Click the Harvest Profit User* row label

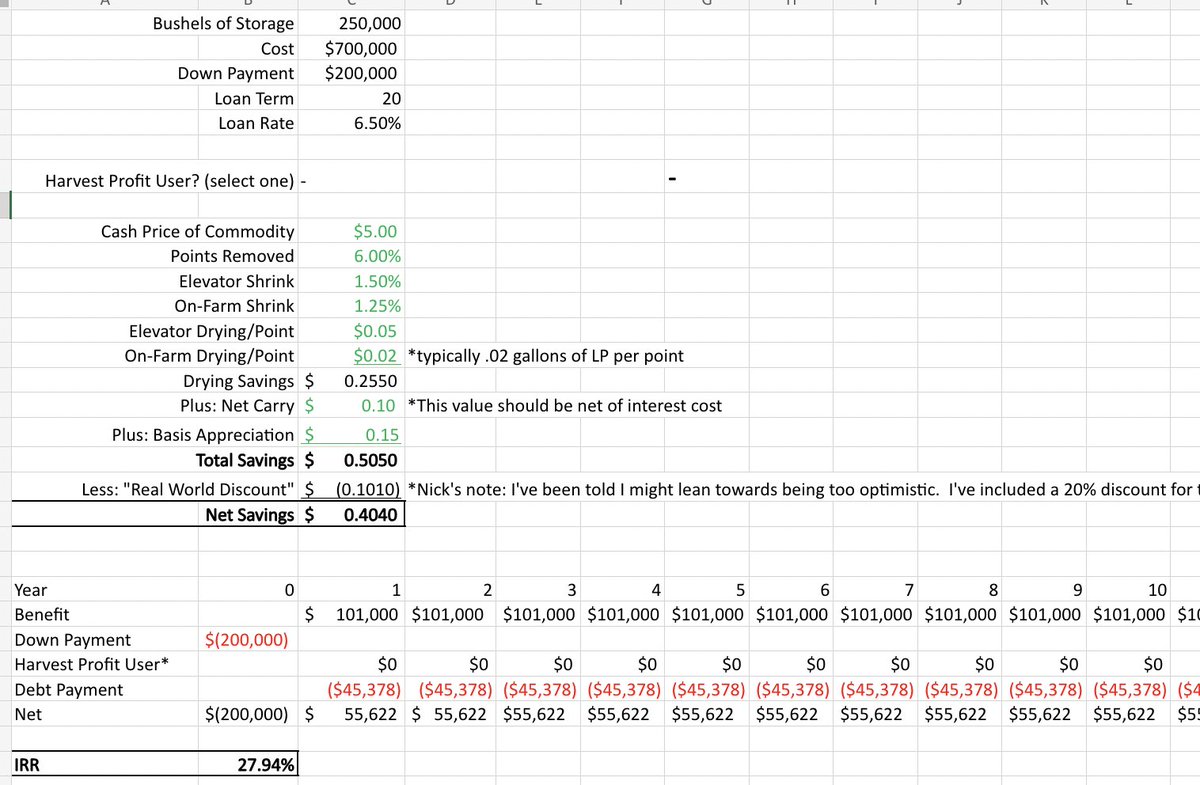point(91,663)
